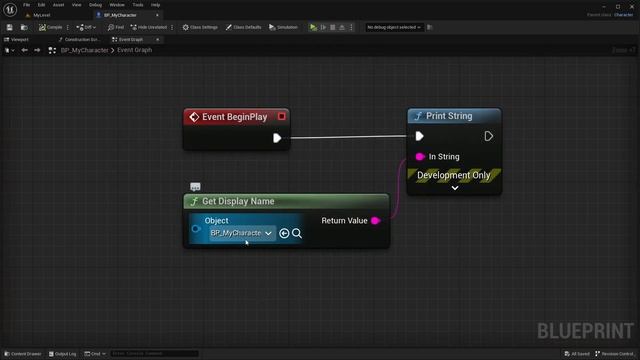This screenshot has width=640, height=360.
Task: Click the Find toolbar button
Action: tap(116, 27)
